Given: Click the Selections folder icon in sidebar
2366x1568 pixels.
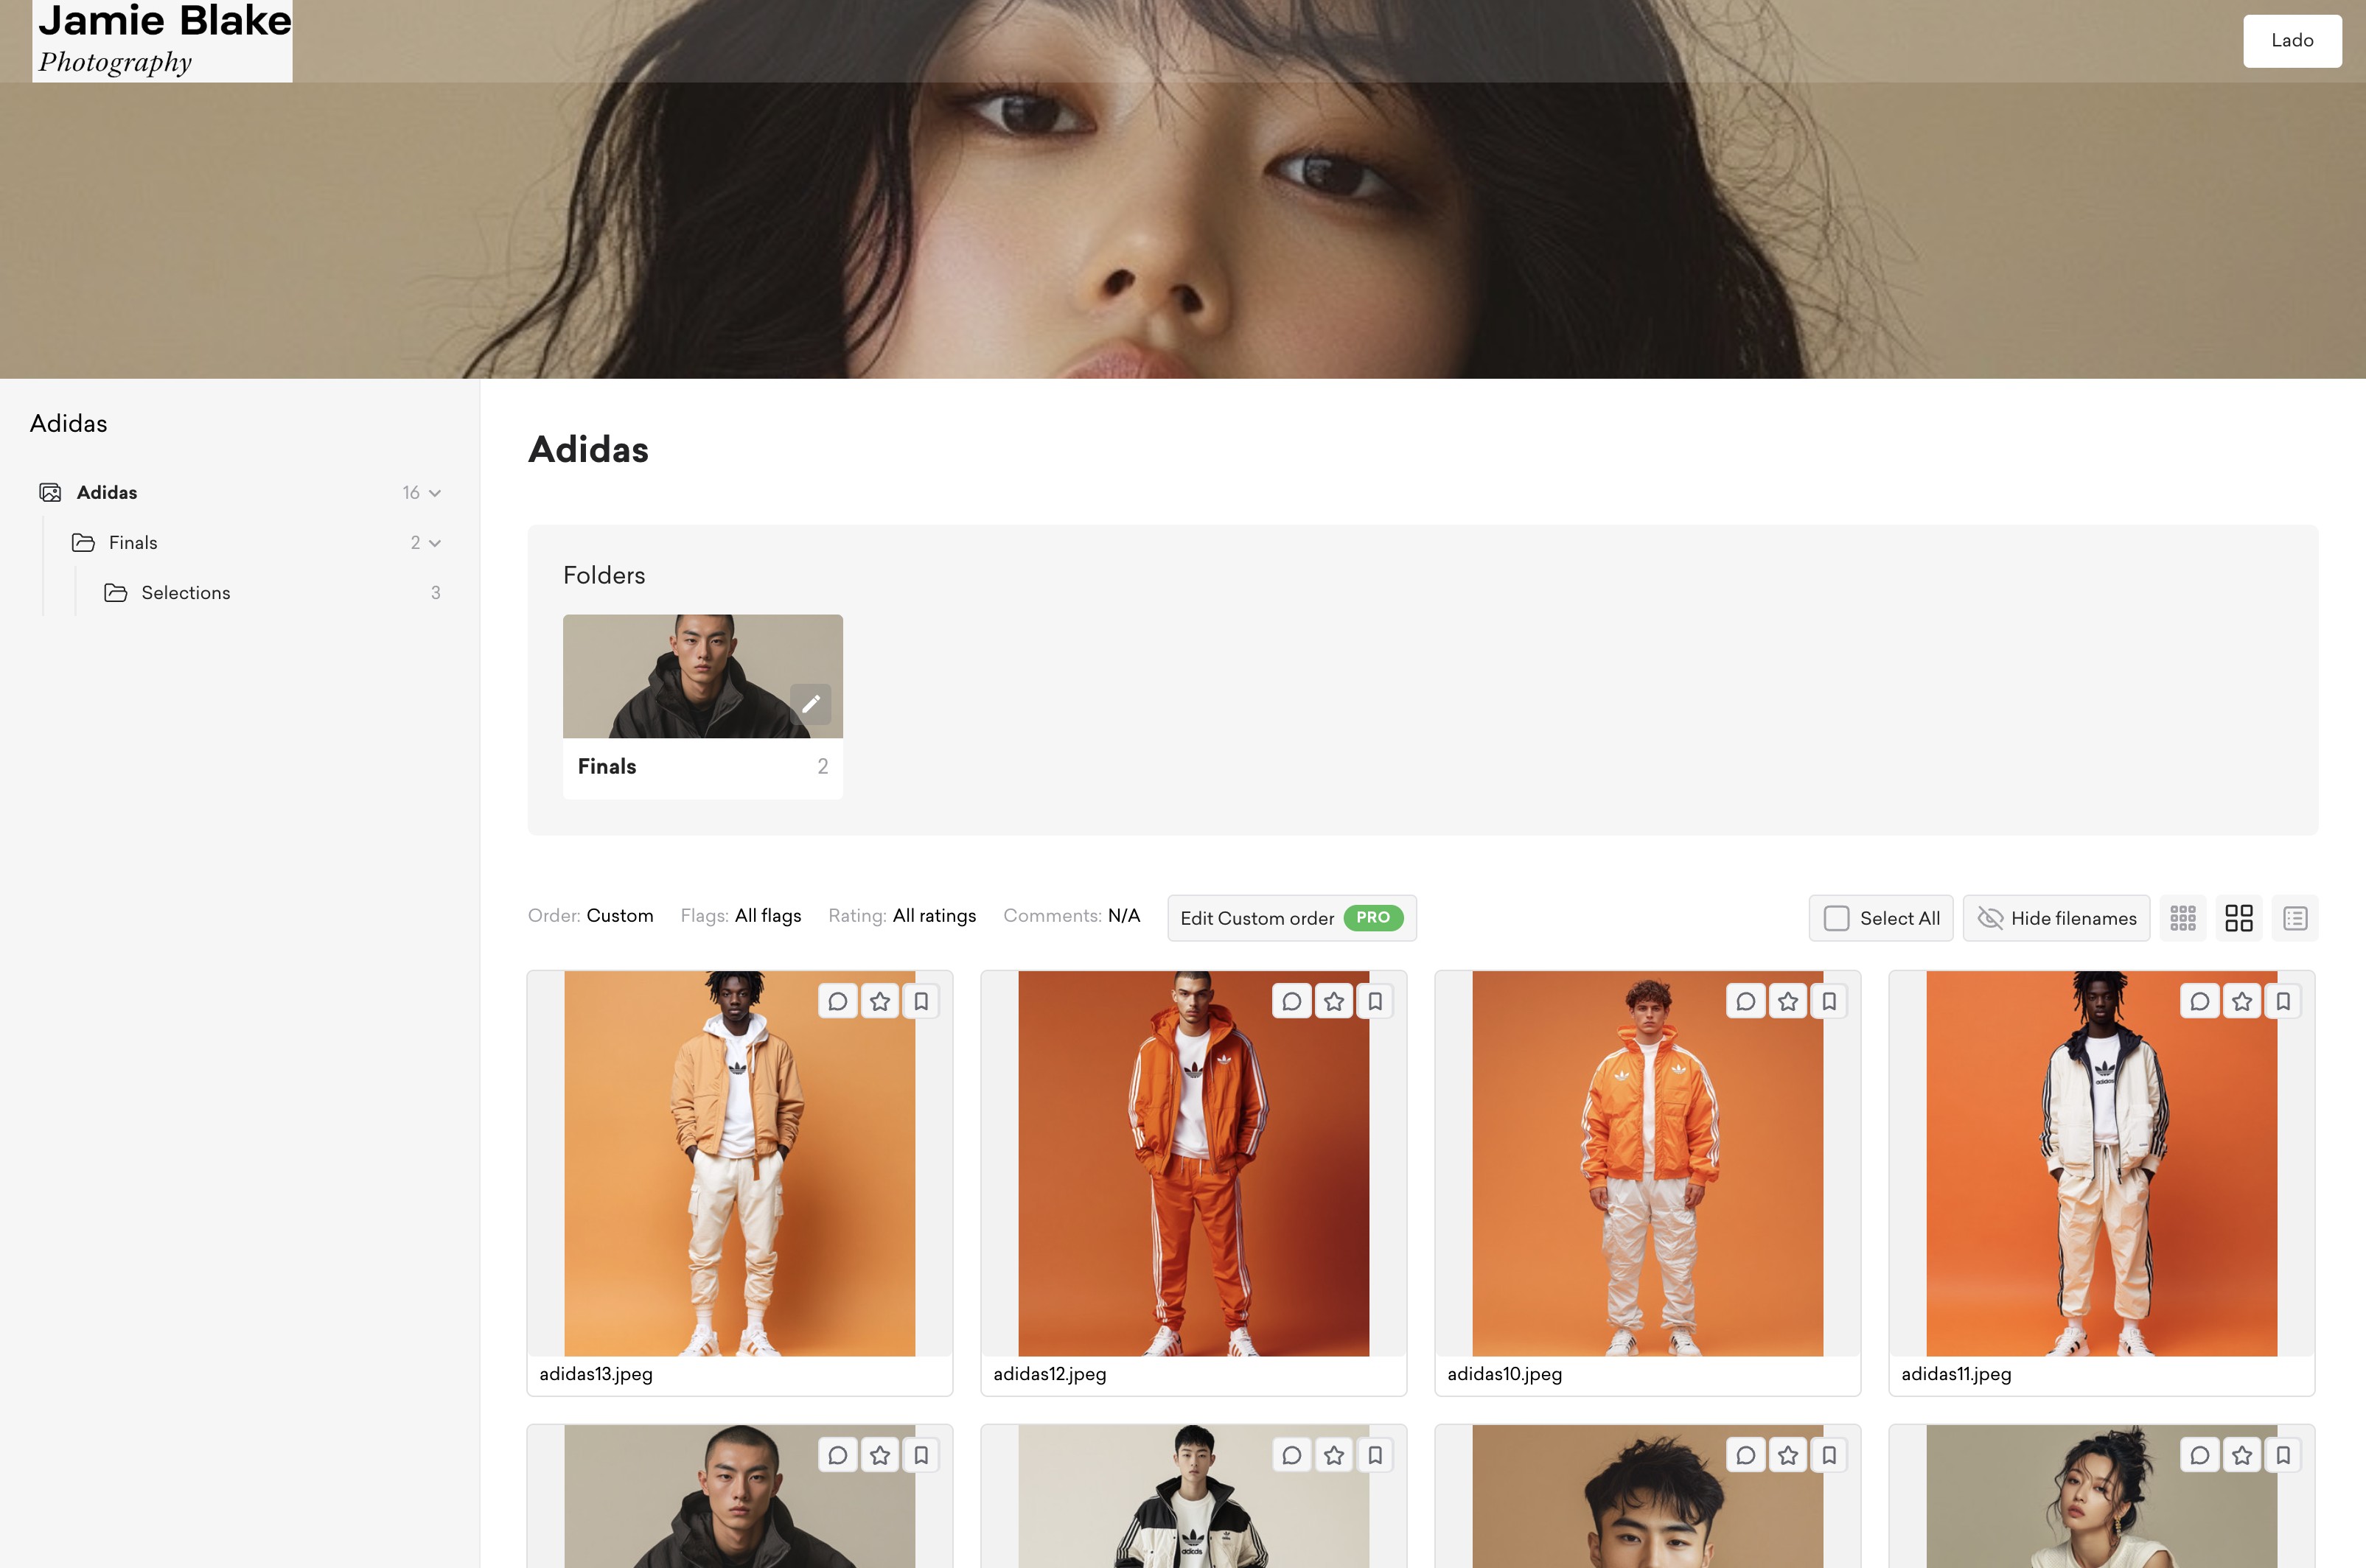Looking at the screenshot, I should click(116, 592).
